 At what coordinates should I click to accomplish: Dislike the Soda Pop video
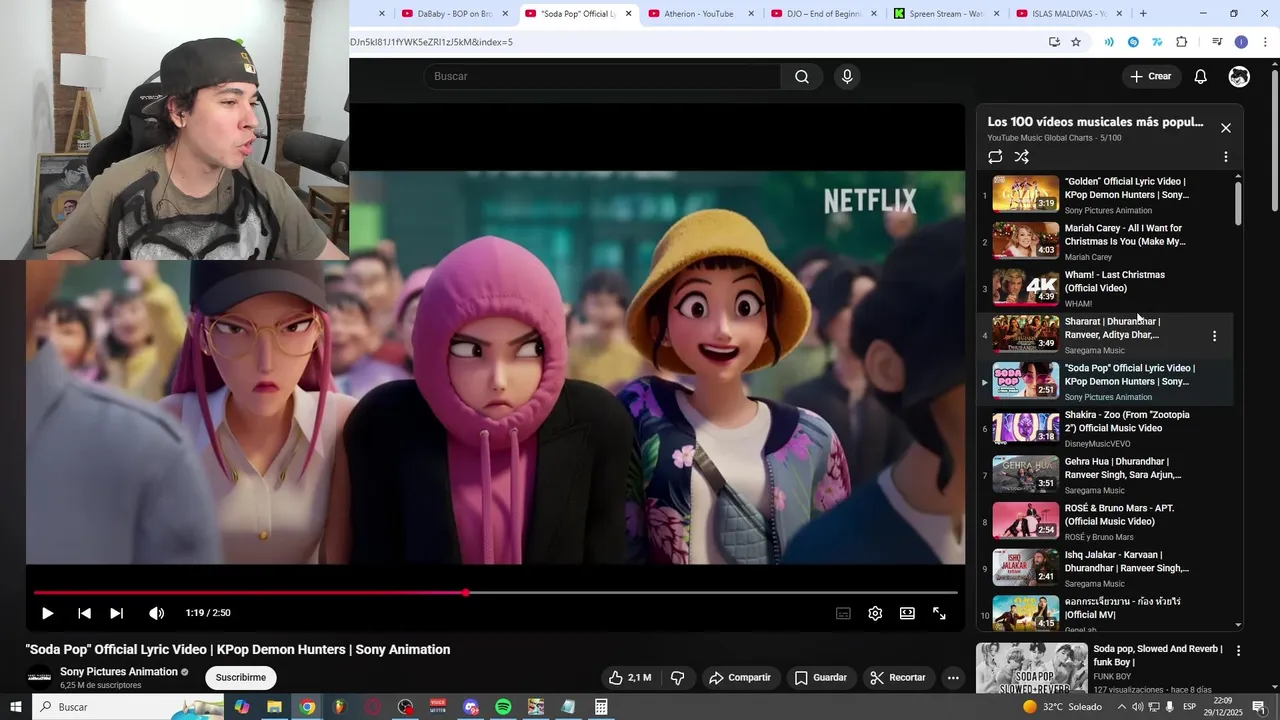point(677,678)
